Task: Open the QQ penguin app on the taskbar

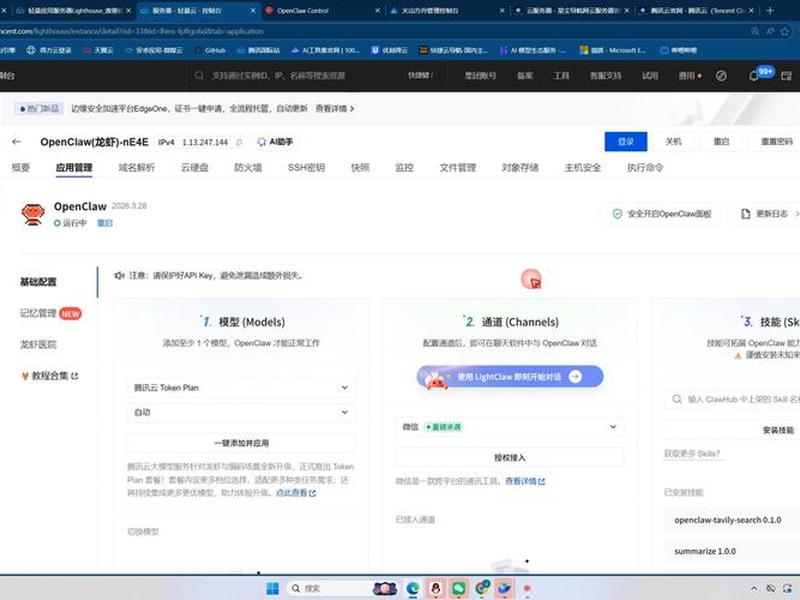Action: point(436,588)
